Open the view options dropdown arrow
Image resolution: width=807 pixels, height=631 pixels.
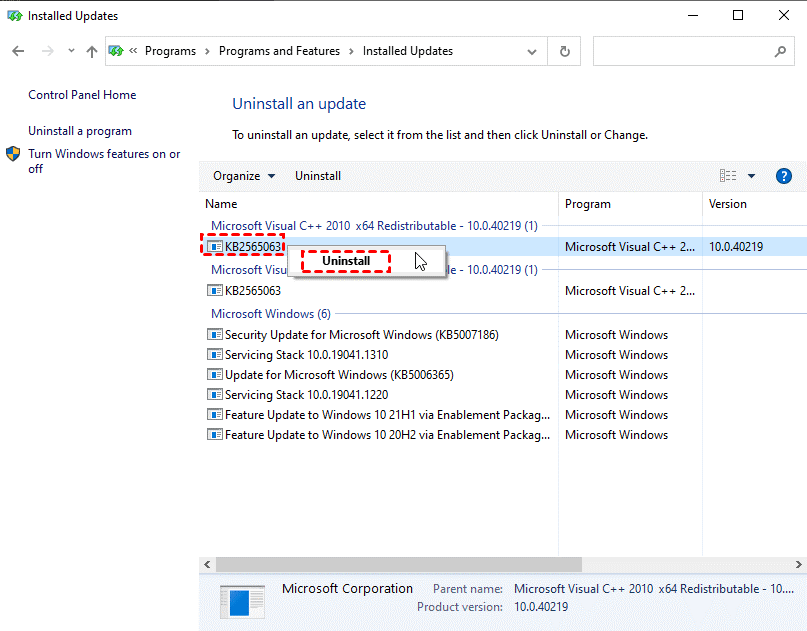click(751, 176)
